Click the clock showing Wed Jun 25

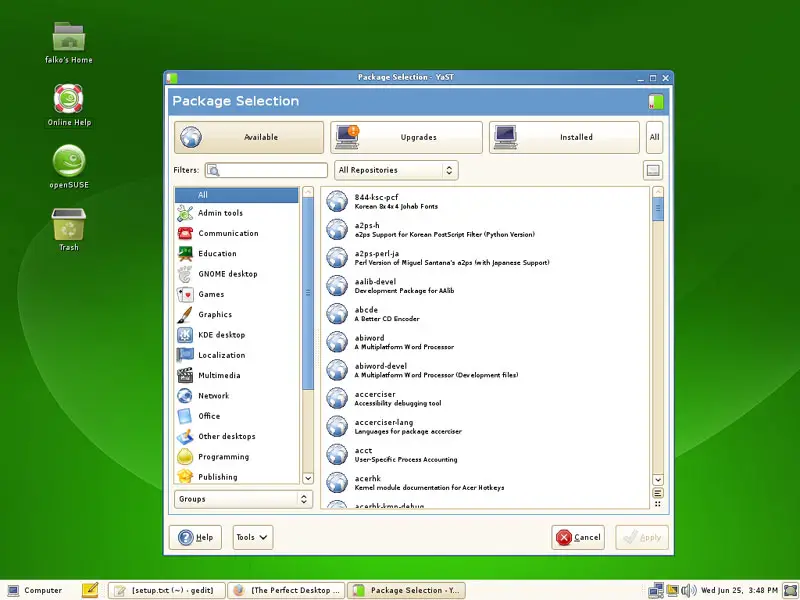(739, 590)
